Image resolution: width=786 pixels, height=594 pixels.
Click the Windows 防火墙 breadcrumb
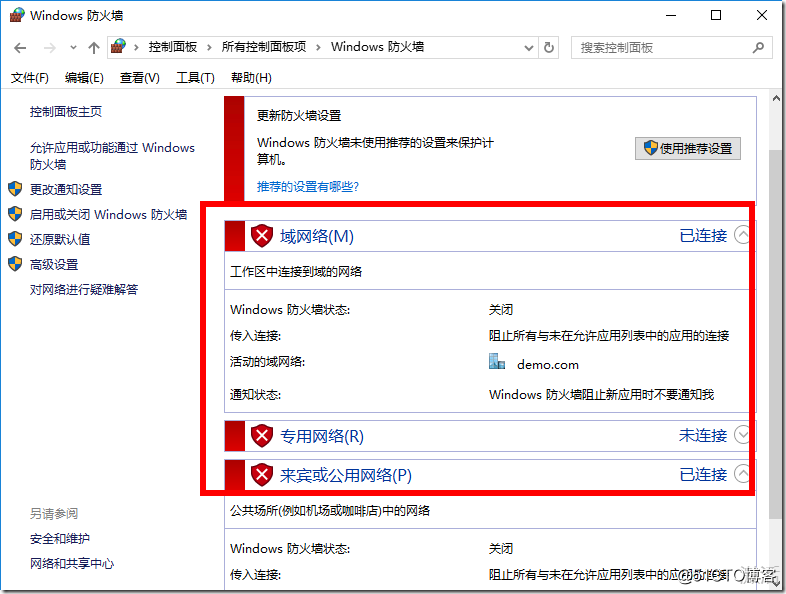pyautogui.click(x=377, y=47)
